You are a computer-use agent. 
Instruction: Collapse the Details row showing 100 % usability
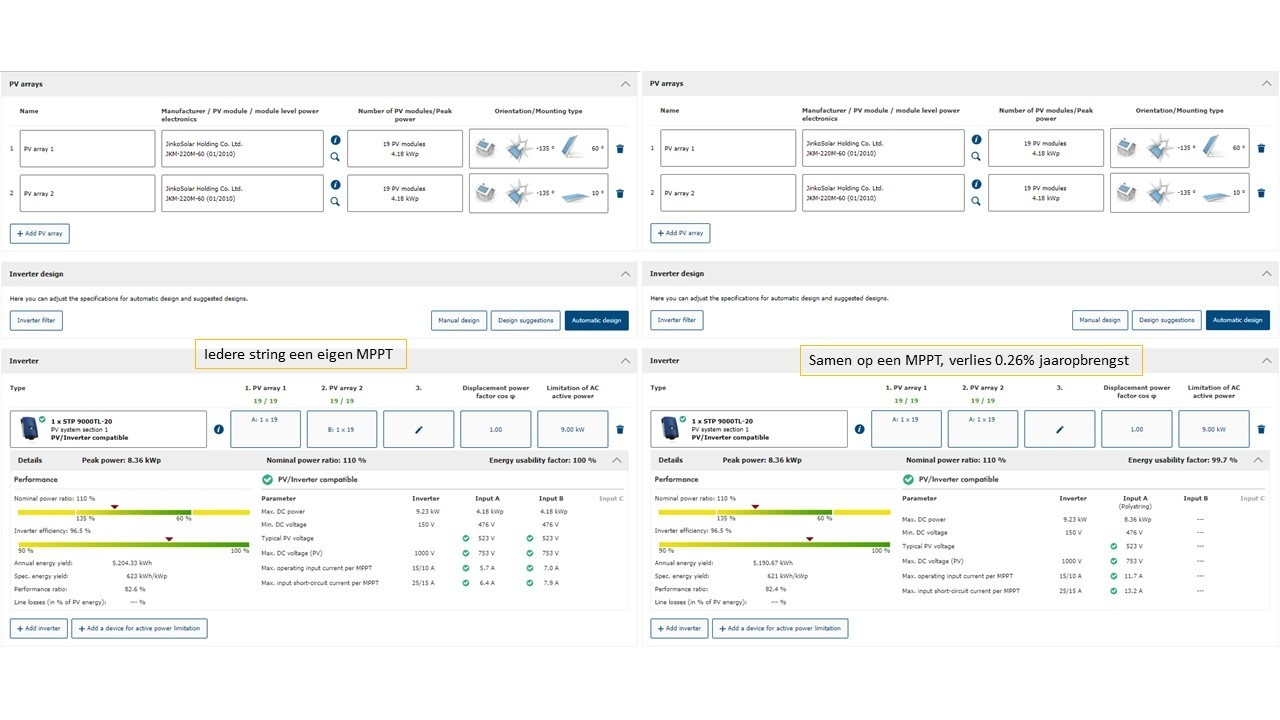click(x=616, y=460)
